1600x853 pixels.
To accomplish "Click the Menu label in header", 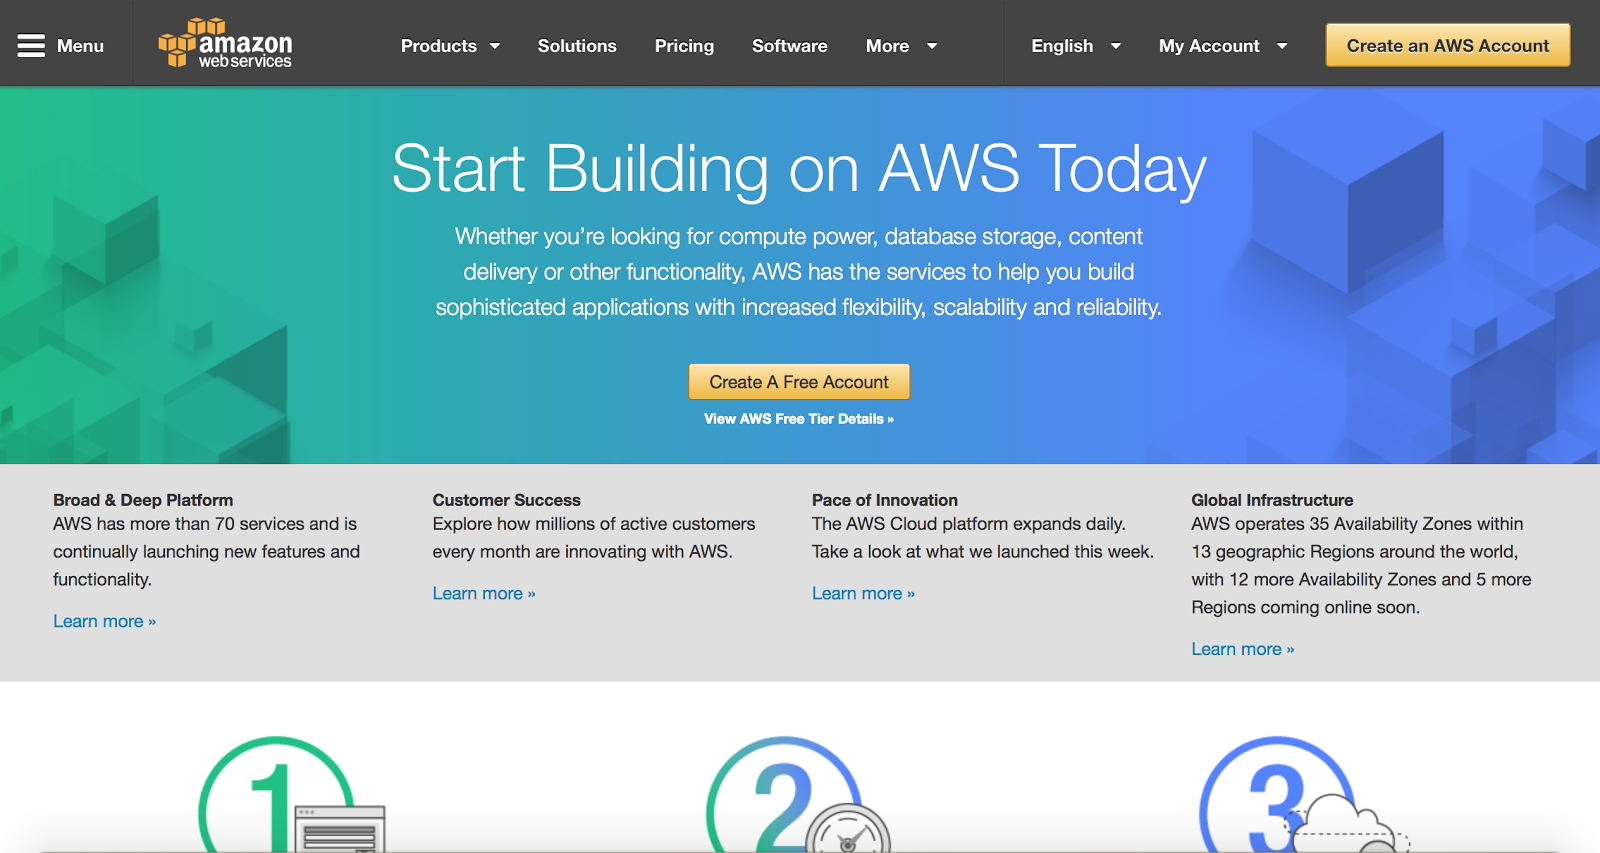I will (80, 46).
